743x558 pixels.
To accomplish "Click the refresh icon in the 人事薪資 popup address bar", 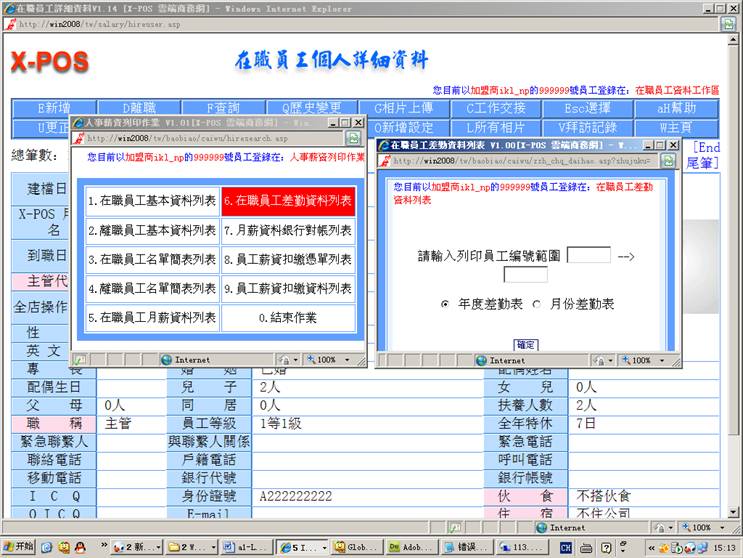I will 353,138.
